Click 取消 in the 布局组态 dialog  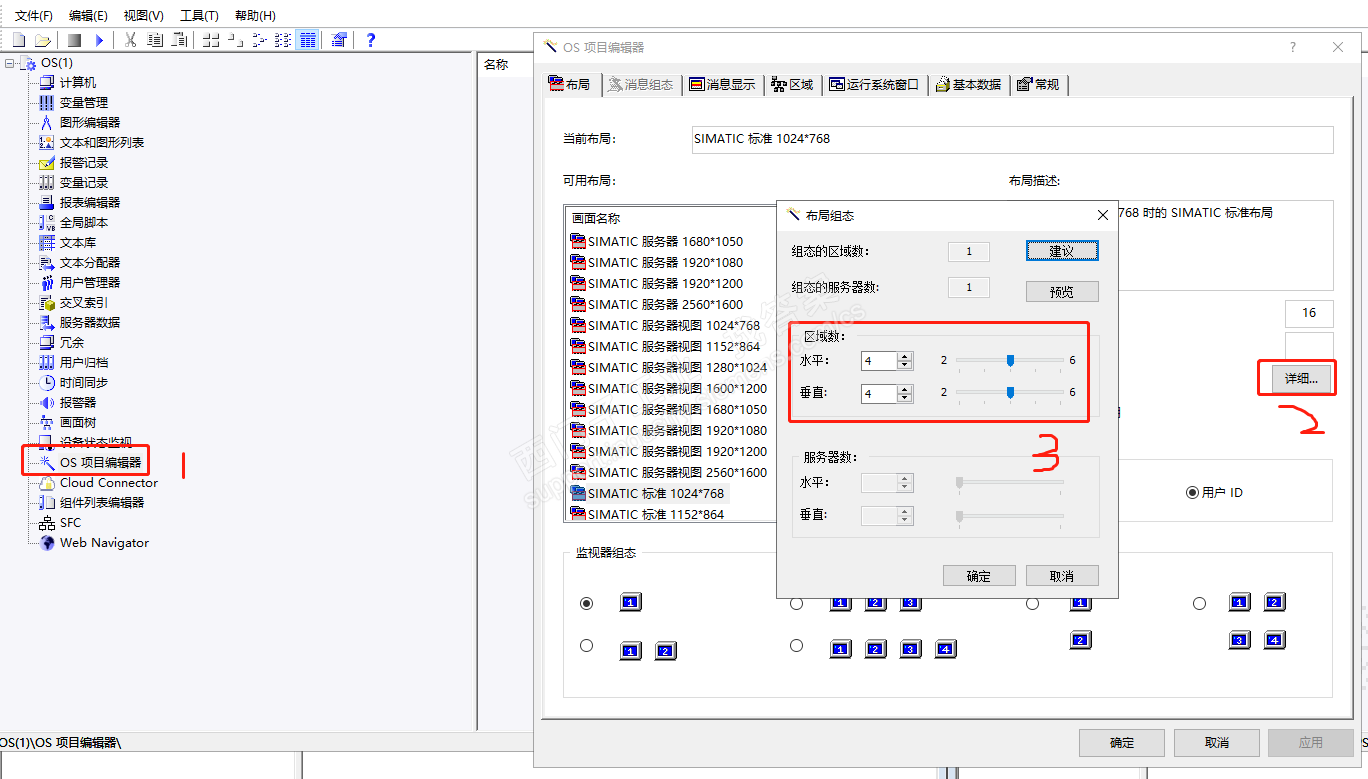pyautogui.click(x=1062, y=576)
